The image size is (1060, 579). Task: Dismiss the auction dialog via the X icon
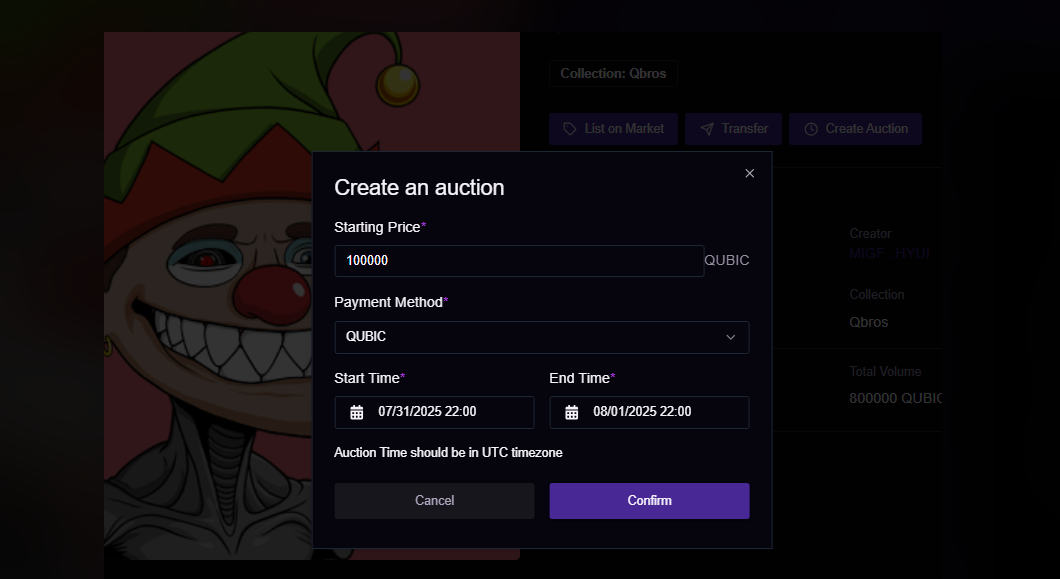[x=749, y=173]
